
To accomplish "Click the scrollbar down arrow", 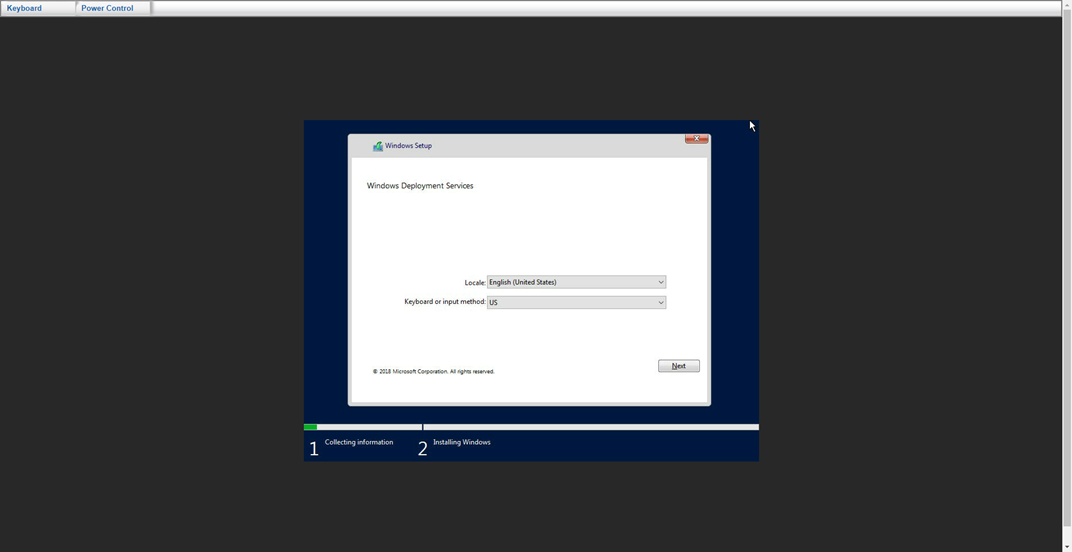I will click(x=1067, y=547).
